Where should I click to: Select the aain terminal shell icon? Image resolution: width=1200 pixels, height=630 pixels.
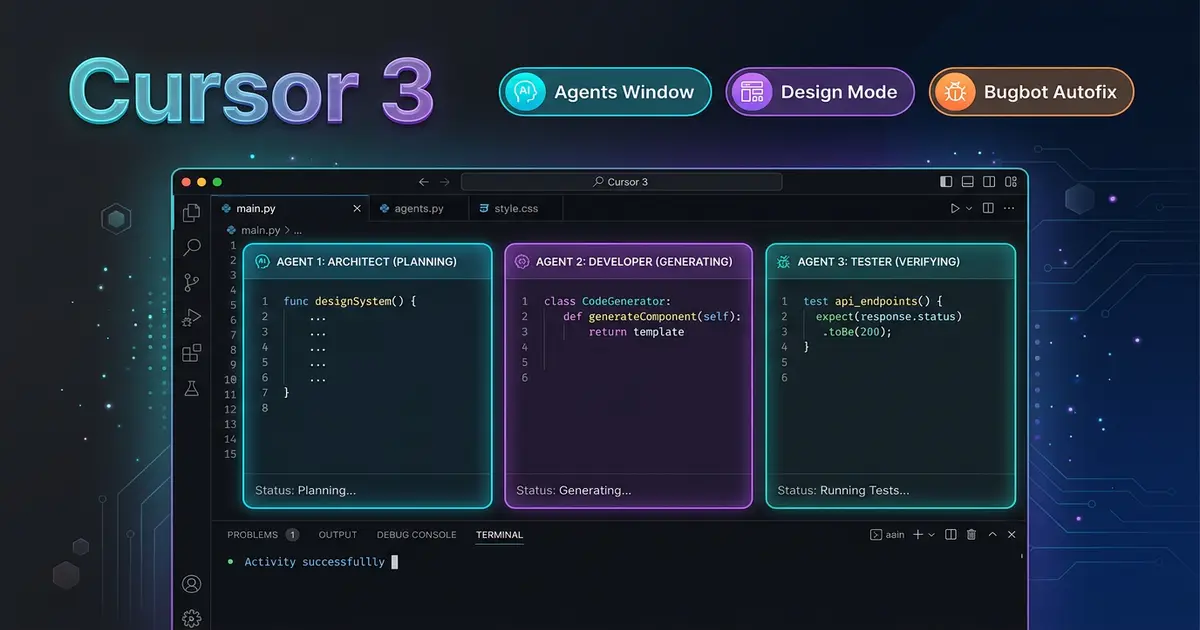pyautogui.click(x=876, y=535)
